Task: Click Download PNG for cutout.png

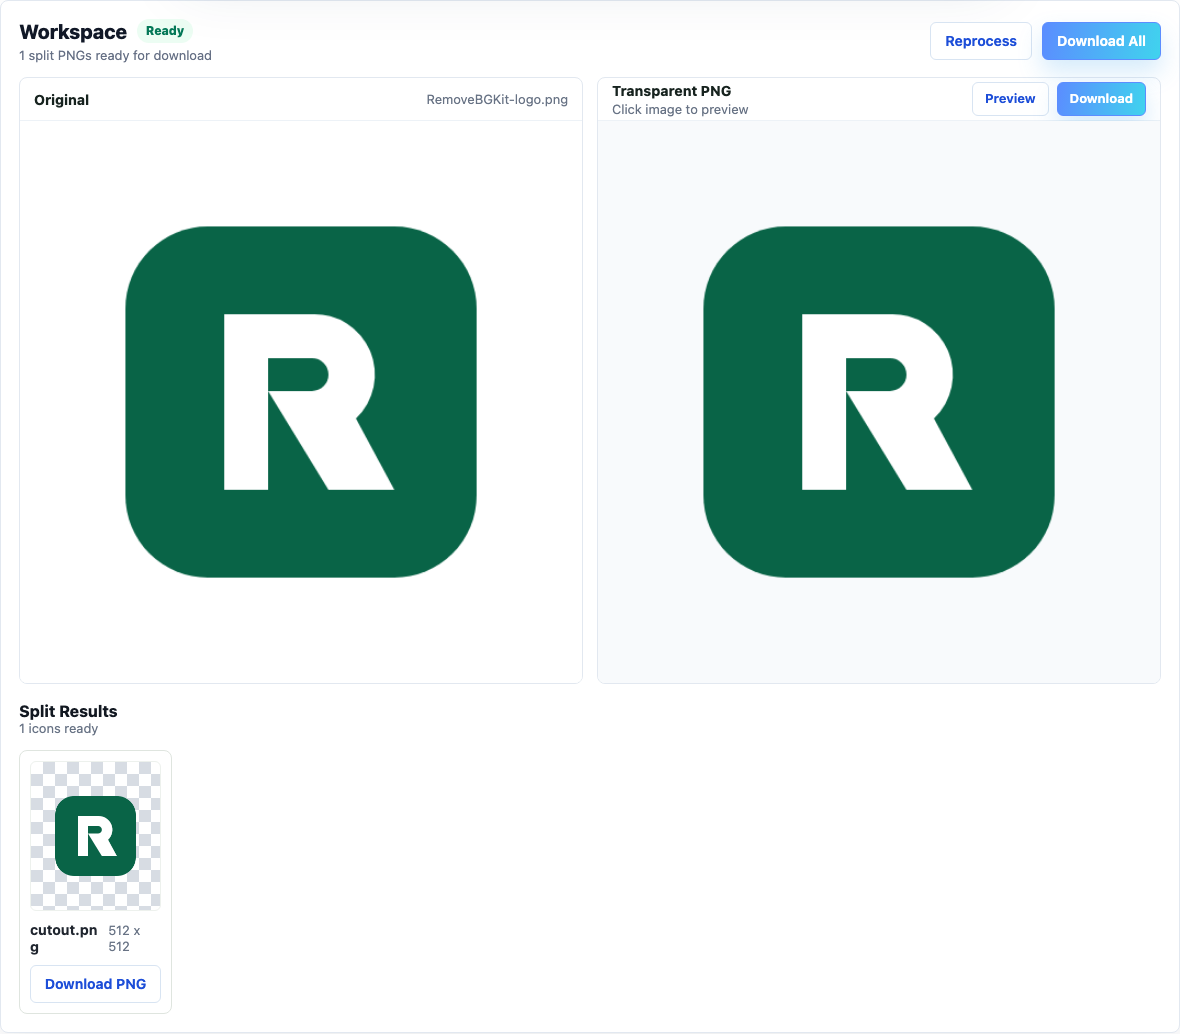Action: click(x=96, y=984)
